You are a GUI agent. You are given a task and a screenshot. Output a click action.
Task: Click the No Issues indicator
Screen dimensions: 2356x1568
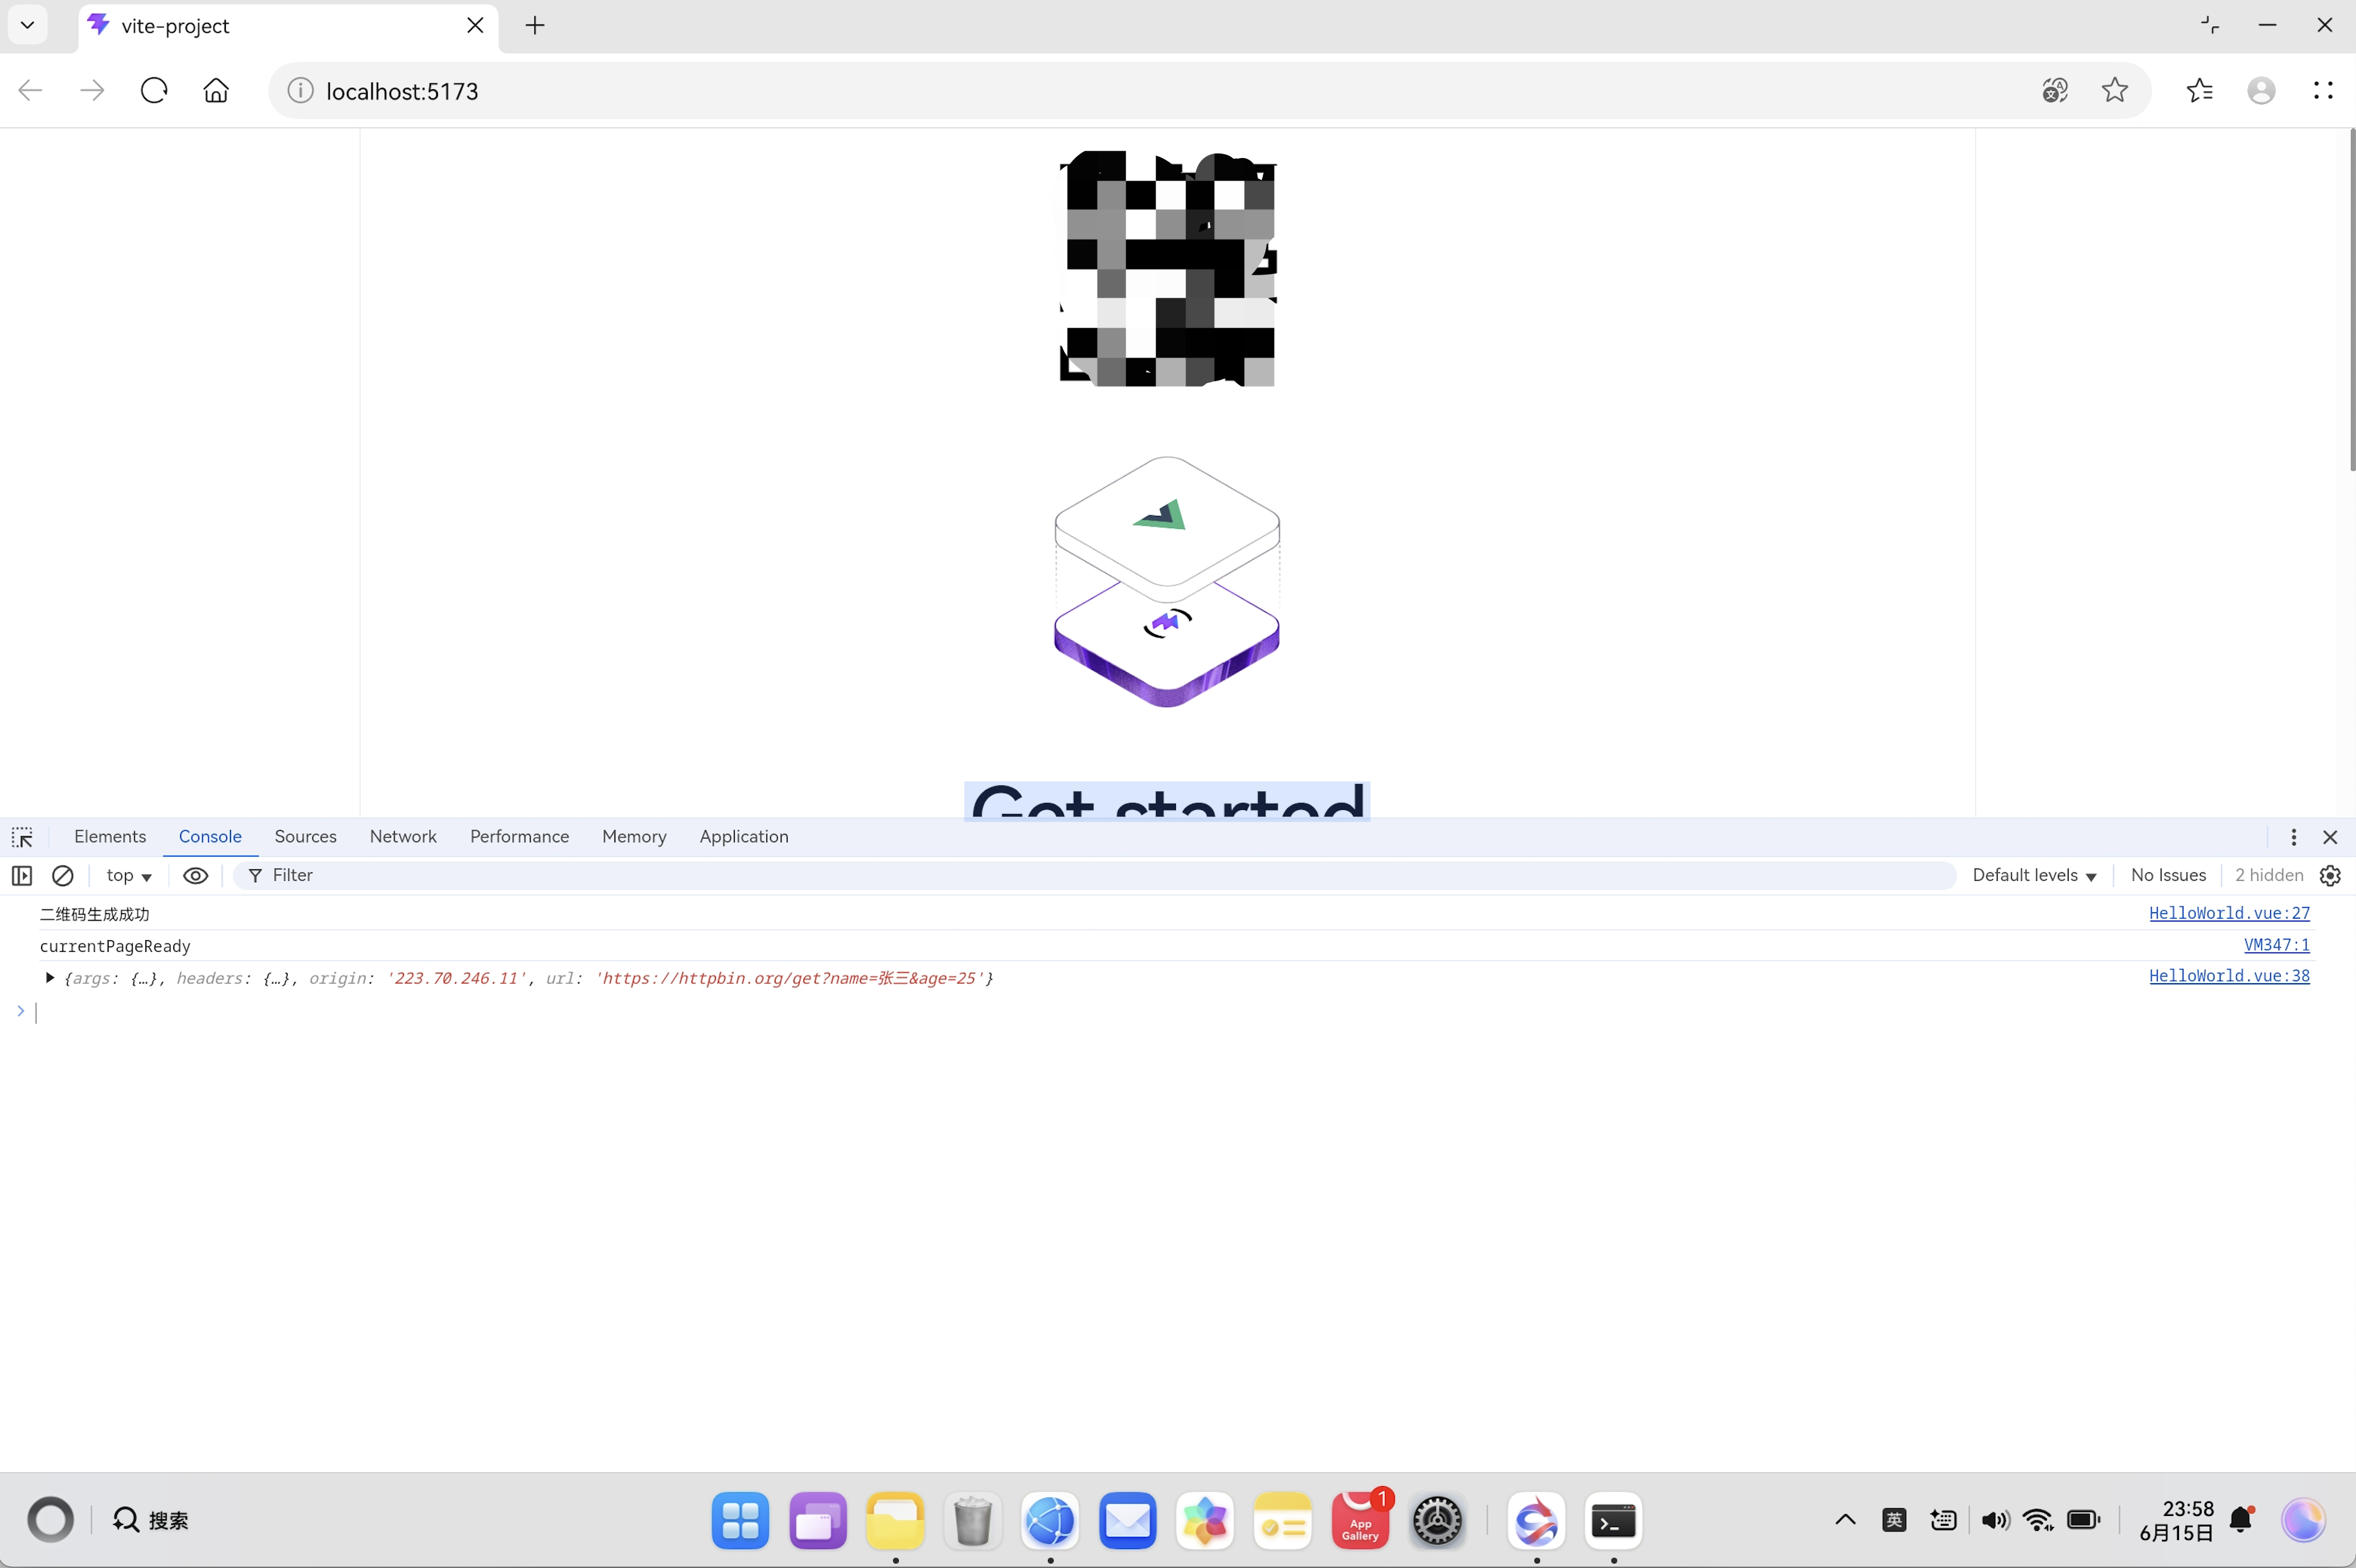tap(2168, 876)
